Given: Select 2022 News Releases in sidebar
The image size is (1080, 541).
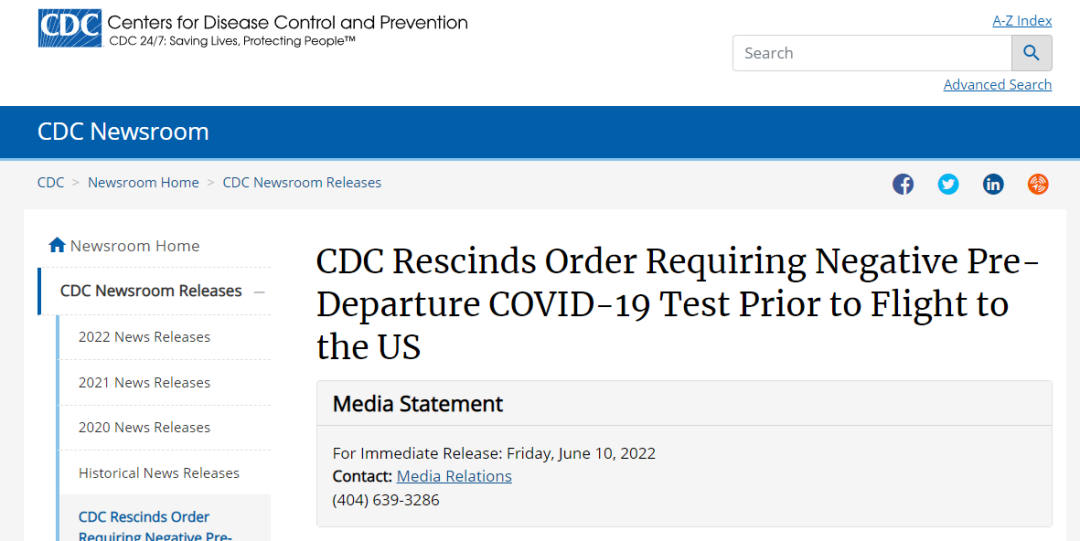Looking at the screenshot, I should tap(144, 337).
